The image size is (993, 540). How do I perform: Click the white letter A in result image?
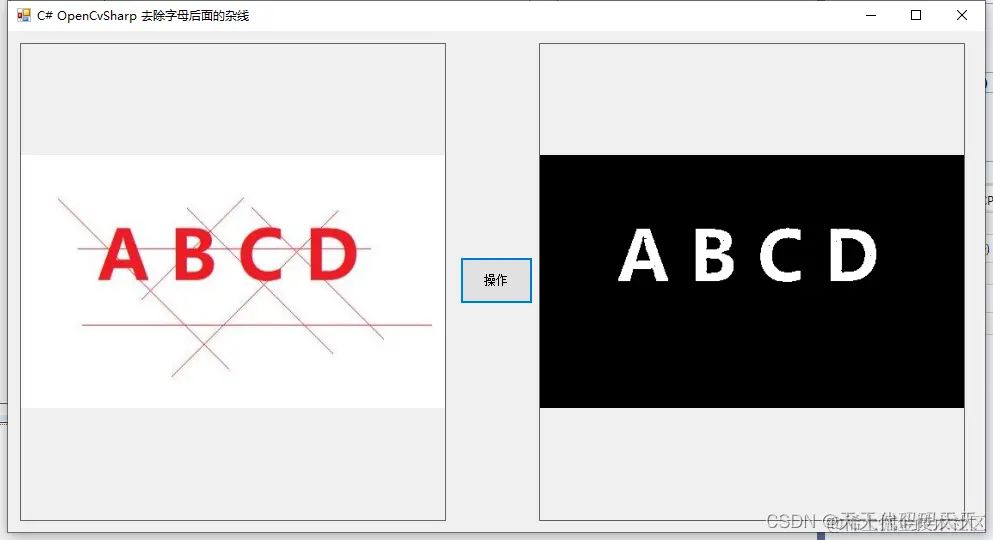(643, 254)
